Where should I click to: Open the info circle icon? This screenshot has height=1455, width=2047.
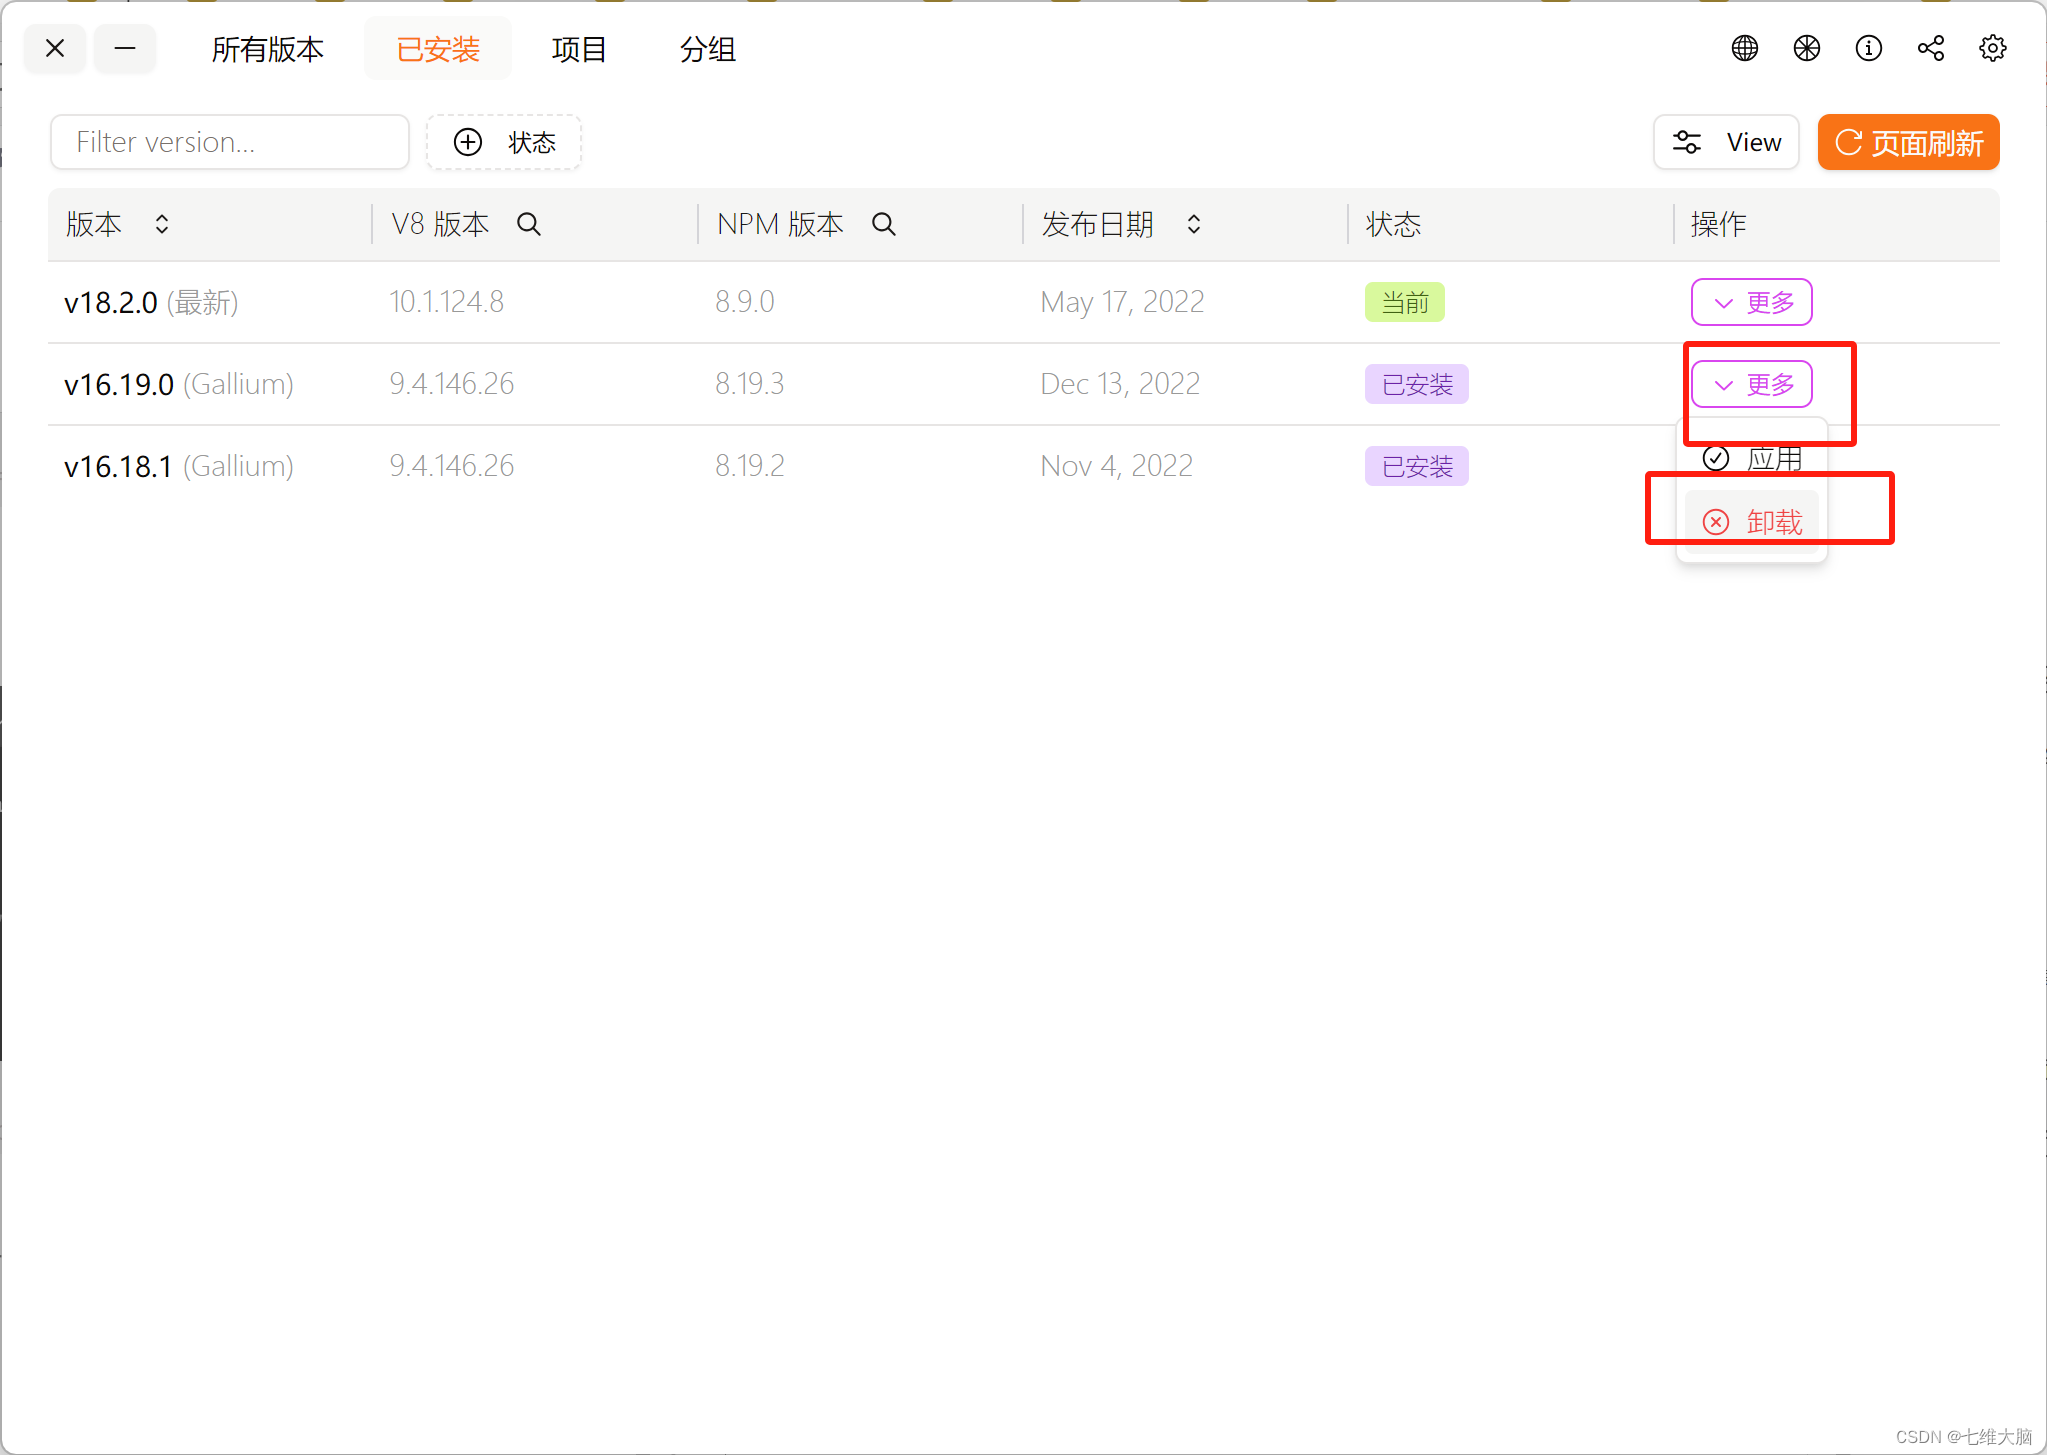(x=1868, y=48)
